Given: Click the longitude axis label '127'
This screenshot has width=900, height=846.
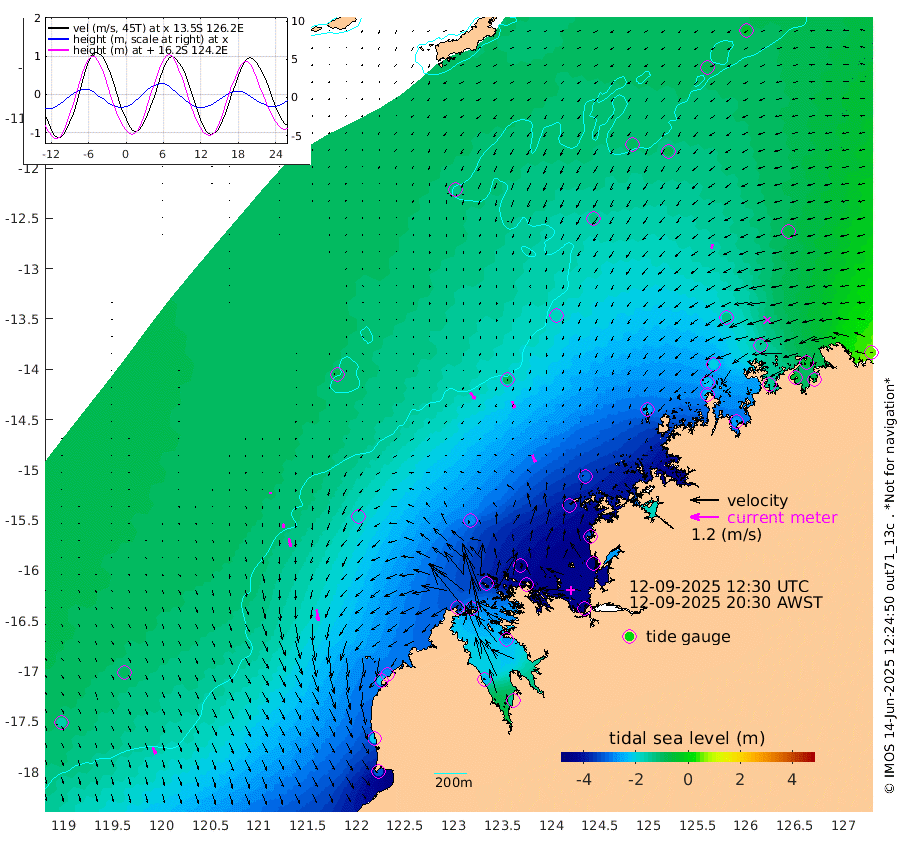Looking at the screenshot, I should (843, 826).
